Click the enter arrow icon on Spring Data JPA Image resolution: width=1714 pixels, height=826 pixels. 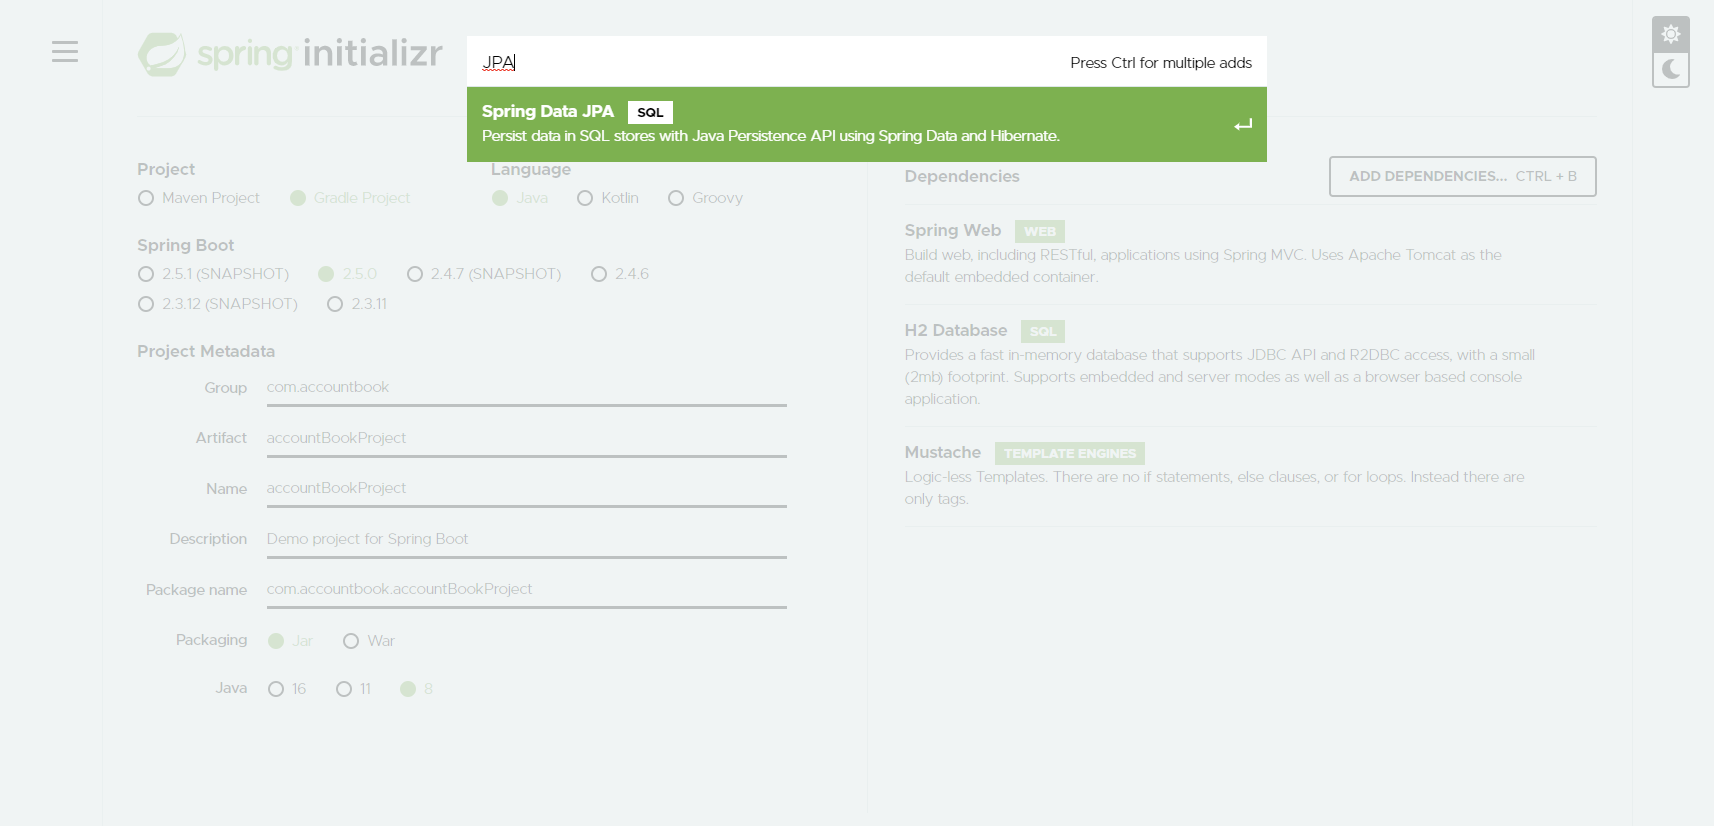1242,125
